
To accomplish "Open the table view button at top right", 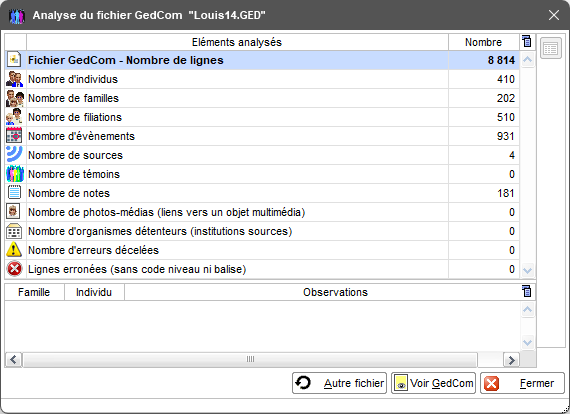I will click(x=551, y=48).
